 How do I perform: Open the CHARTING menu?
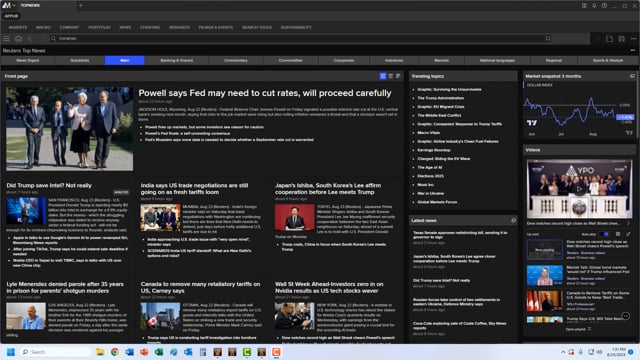click(150, 27)
